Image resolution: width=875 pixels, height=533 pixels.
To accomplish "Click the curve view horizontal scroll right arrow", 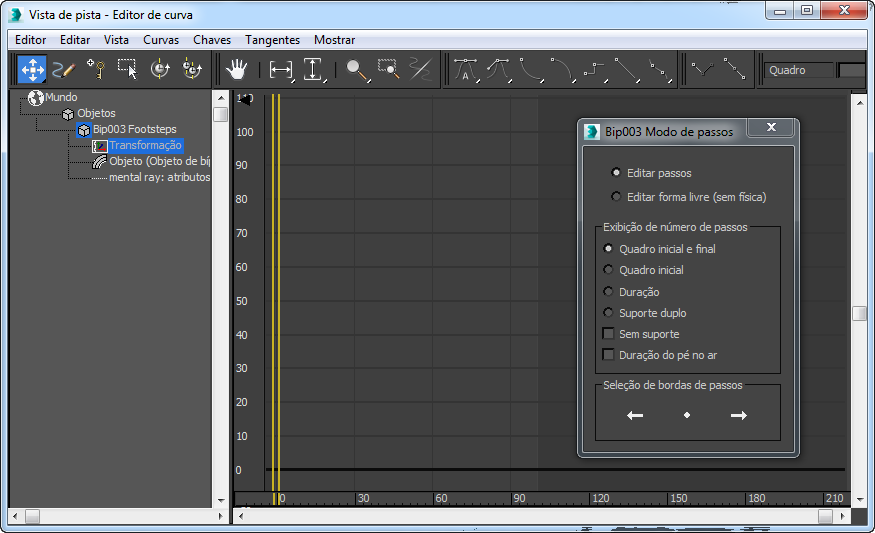I will click(x=843, y=516).
